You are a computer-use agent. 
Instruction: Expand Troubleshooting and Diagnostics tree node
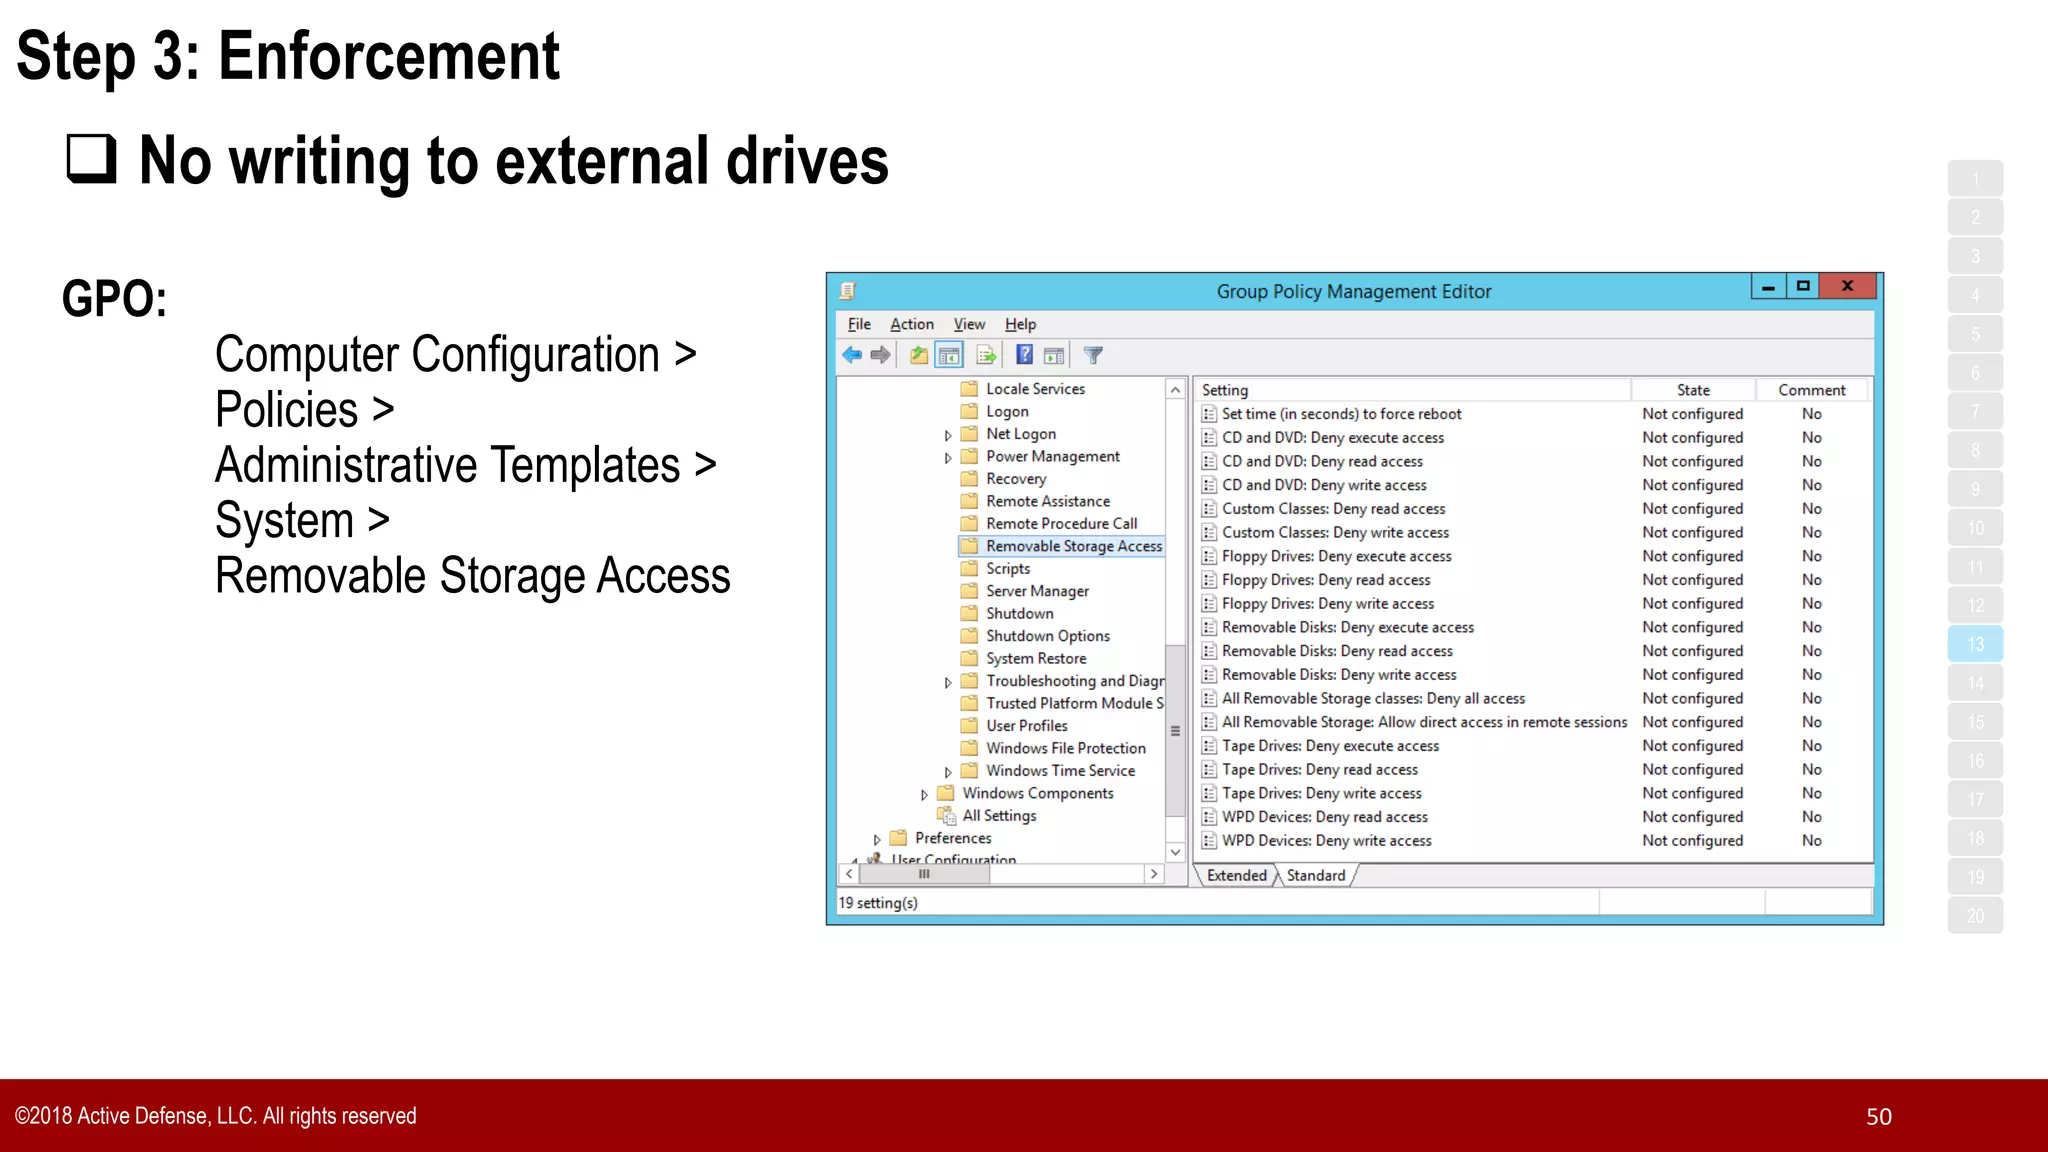tap(948, 682)
